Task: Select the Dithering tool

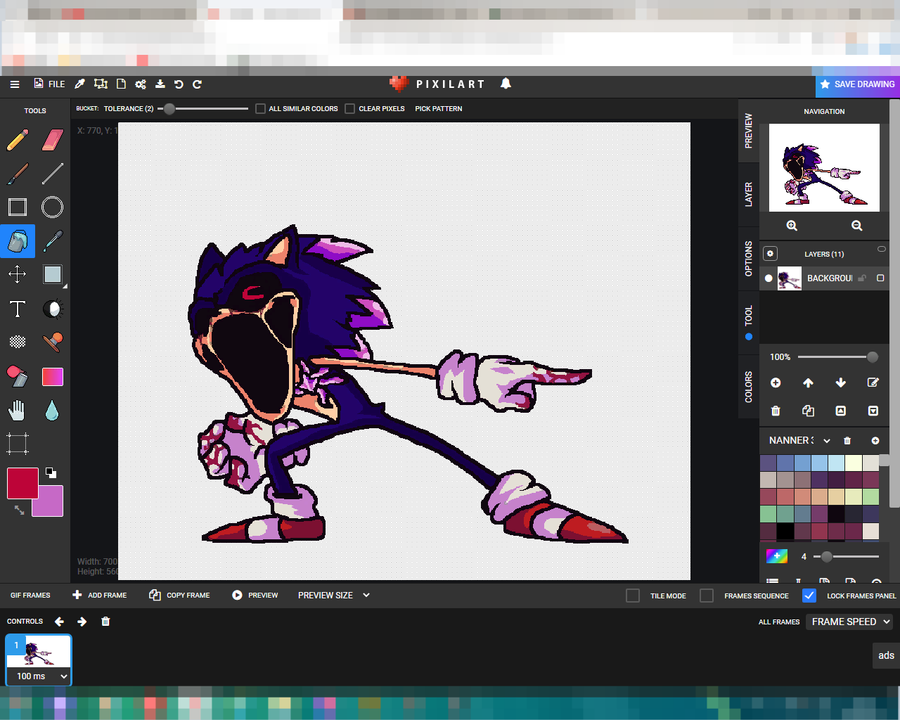Action: [x=17, y=342]
